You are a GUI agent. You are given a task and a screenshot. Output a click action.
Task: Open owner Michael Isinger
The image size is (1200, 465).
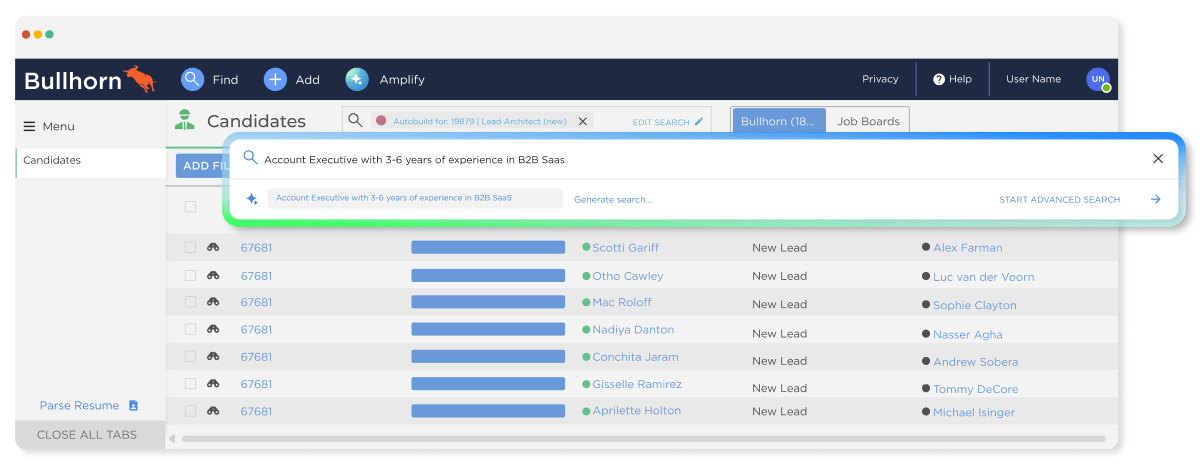coord(973,413)
